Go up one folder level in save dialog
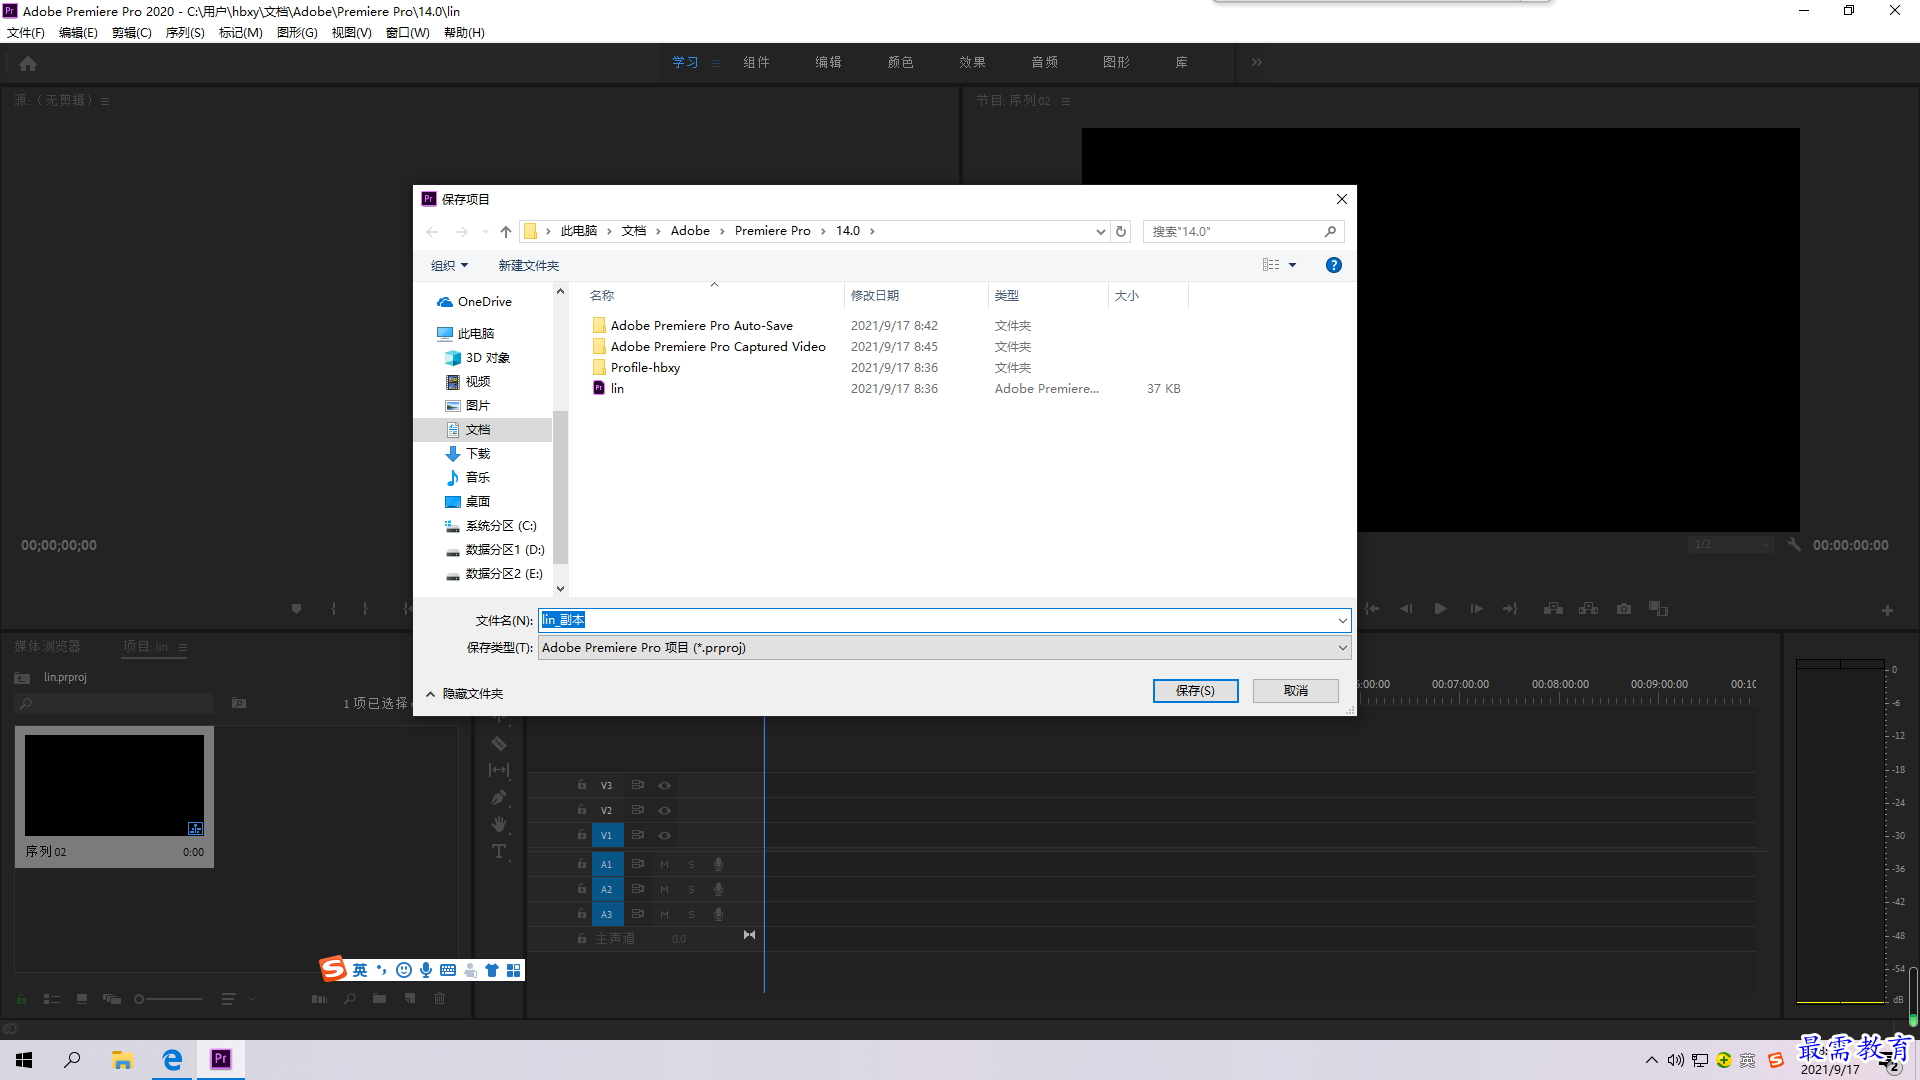1920x1080 pixels. [x=506, y=231]
